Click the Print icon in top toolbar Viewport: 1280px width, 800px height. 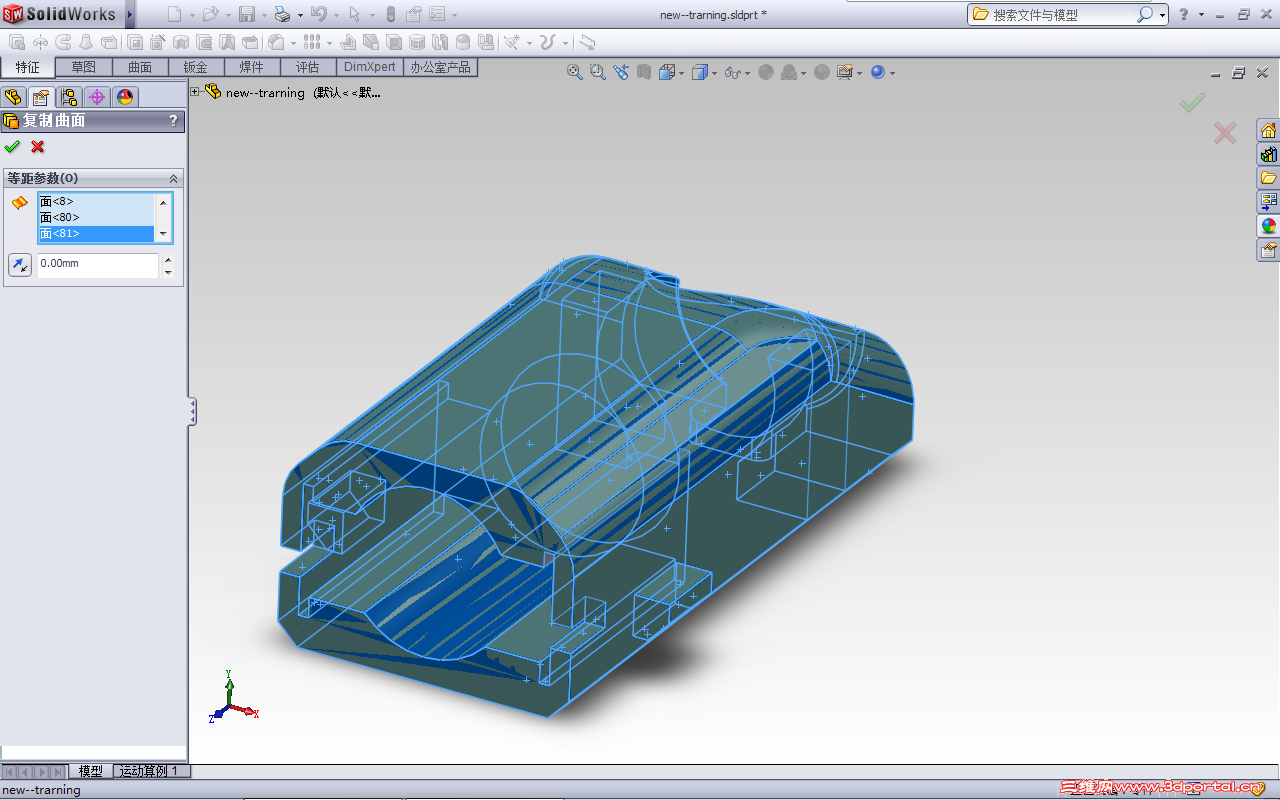click(282, 15)
